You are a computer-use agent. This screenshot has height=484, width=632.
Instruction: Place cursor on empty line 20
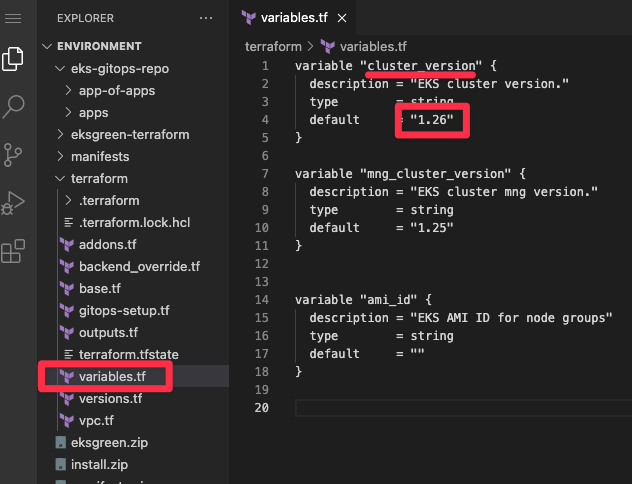point(463,408)
